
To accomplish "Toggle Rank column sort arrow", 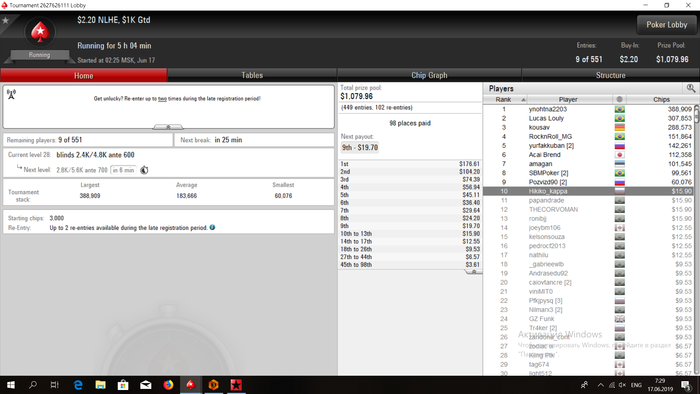I will click(x=523, y=100).
